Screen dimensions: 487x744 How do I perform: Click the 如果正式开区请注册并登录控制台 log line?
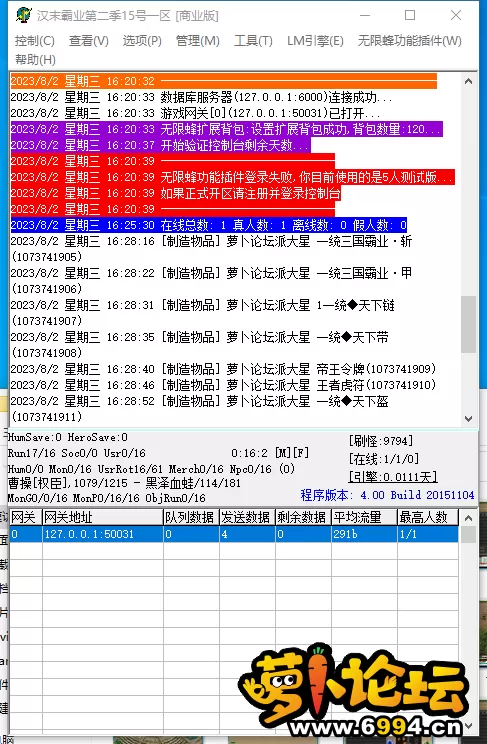[x=176, y=193]
